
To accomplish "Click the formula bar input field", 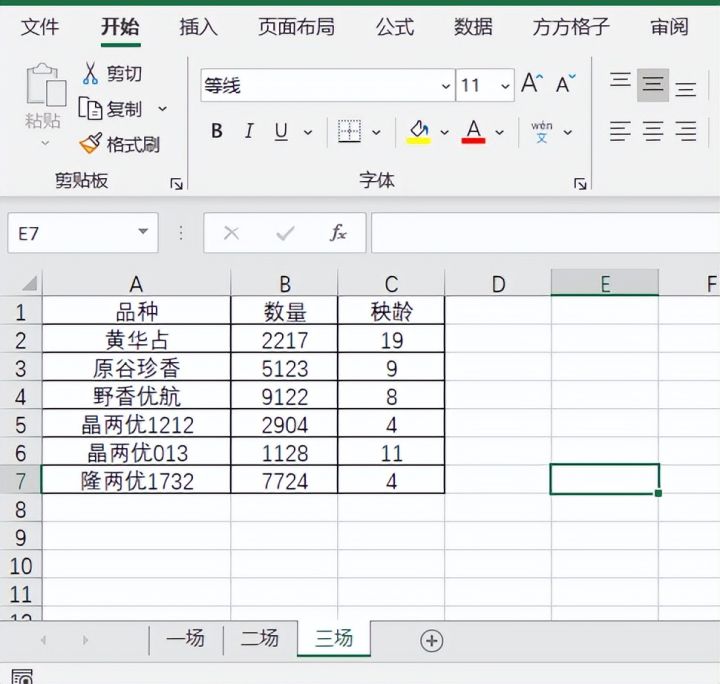I will [546, 233].
